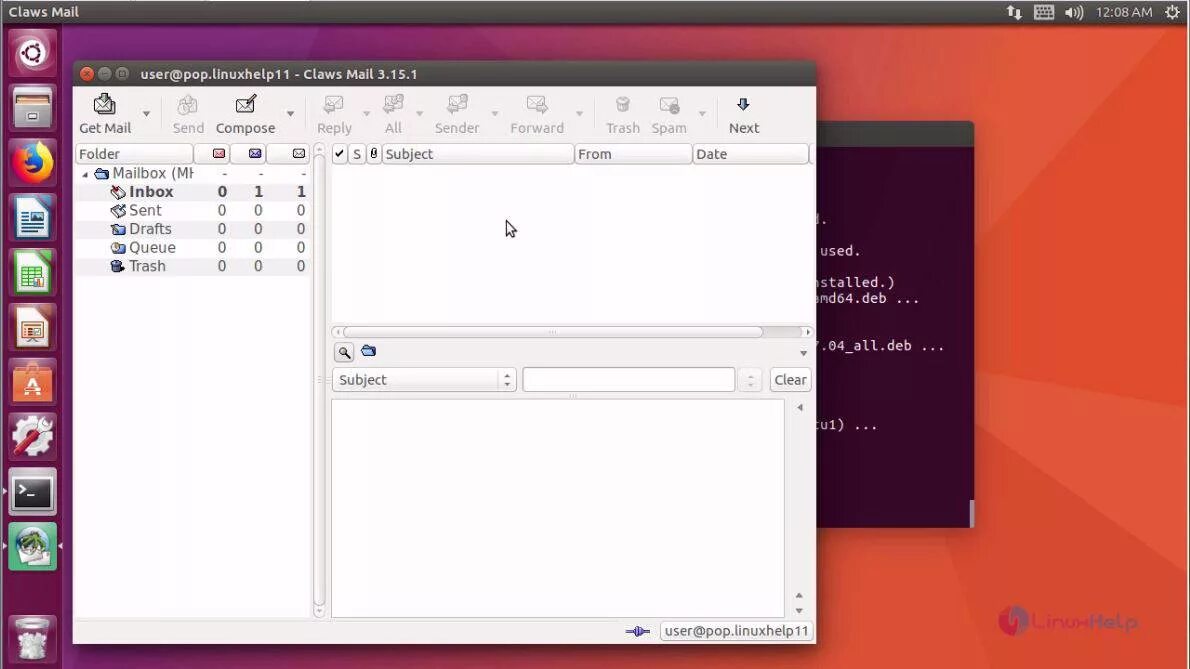
Task: Open System Settings from dock
Action: pos(32,438)
